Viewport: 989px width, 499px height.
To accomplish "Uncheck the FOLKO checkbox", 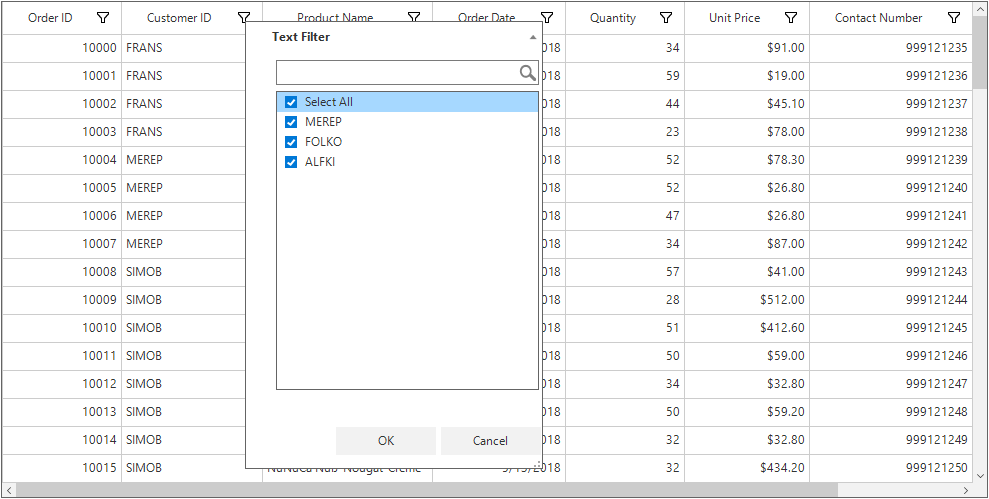I will click(291, 142).
